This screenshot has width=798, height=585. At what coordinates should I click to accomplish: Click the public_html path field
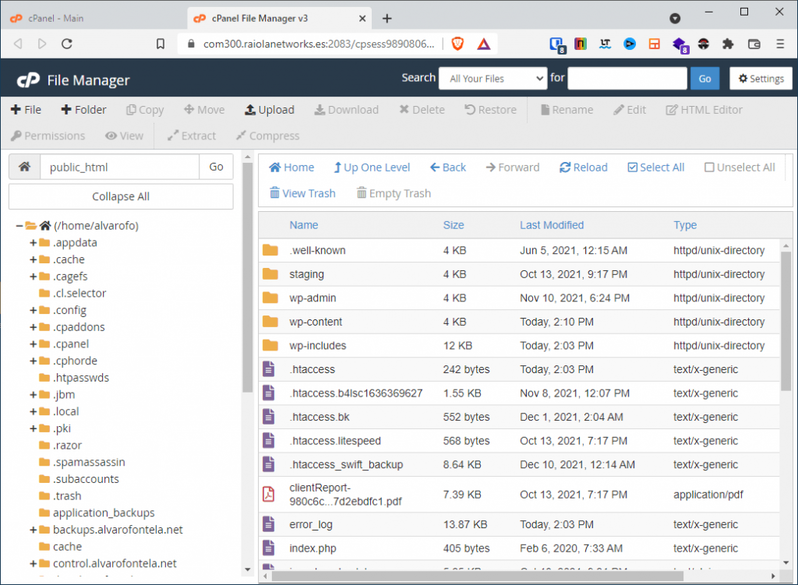[x=120, y=166]
